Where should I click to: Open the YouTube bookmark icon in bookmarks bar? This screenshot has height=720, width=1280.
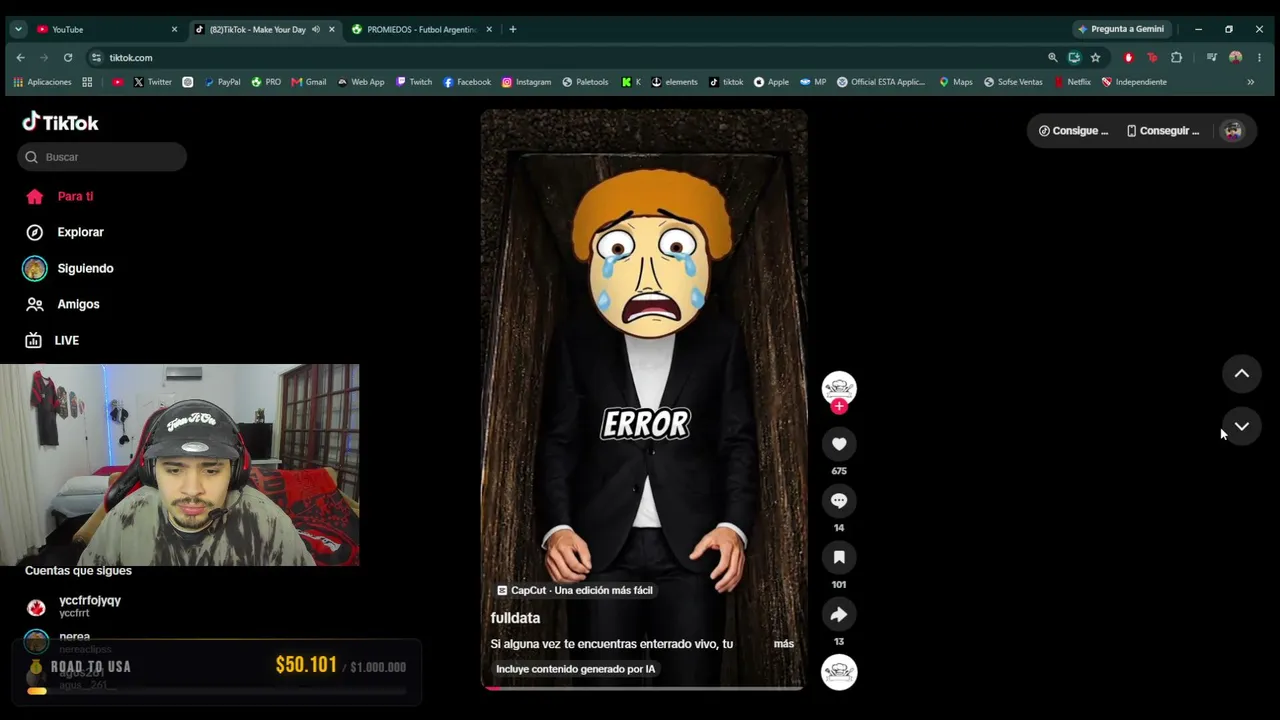click(x=118, y=82)
